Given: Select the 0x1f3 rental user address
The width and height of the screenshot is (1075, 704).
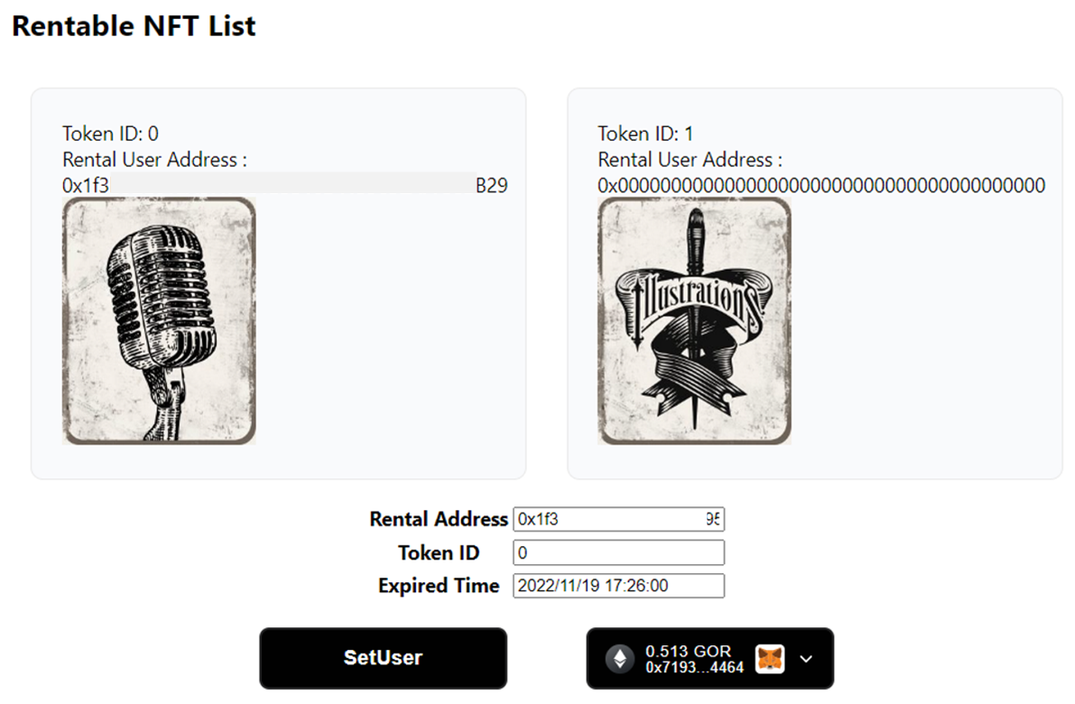Looking at the screenshot, I should (285, 185).
